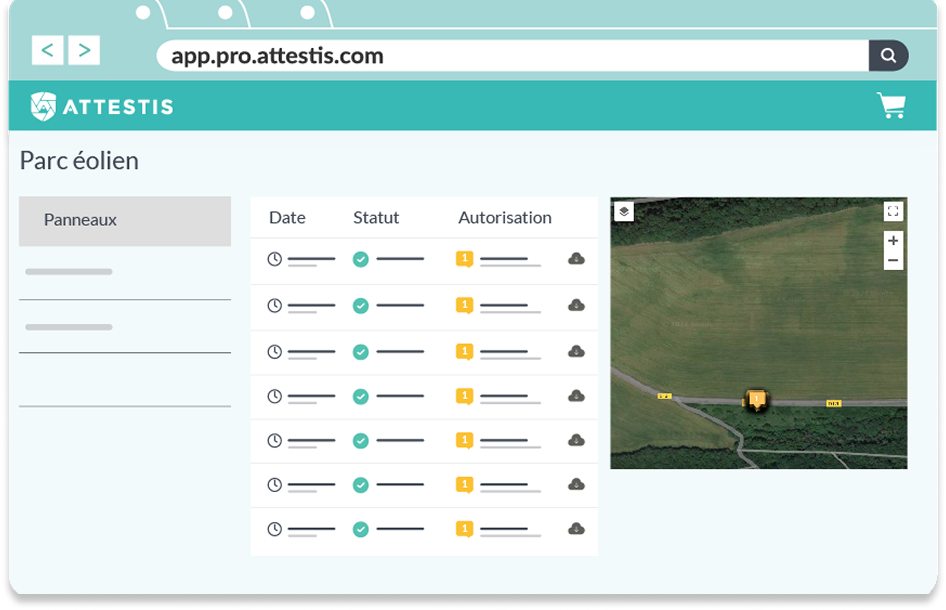The image size is (946, 610).
Task: Select the Panneaux sidebar tab
Action: 125,221
